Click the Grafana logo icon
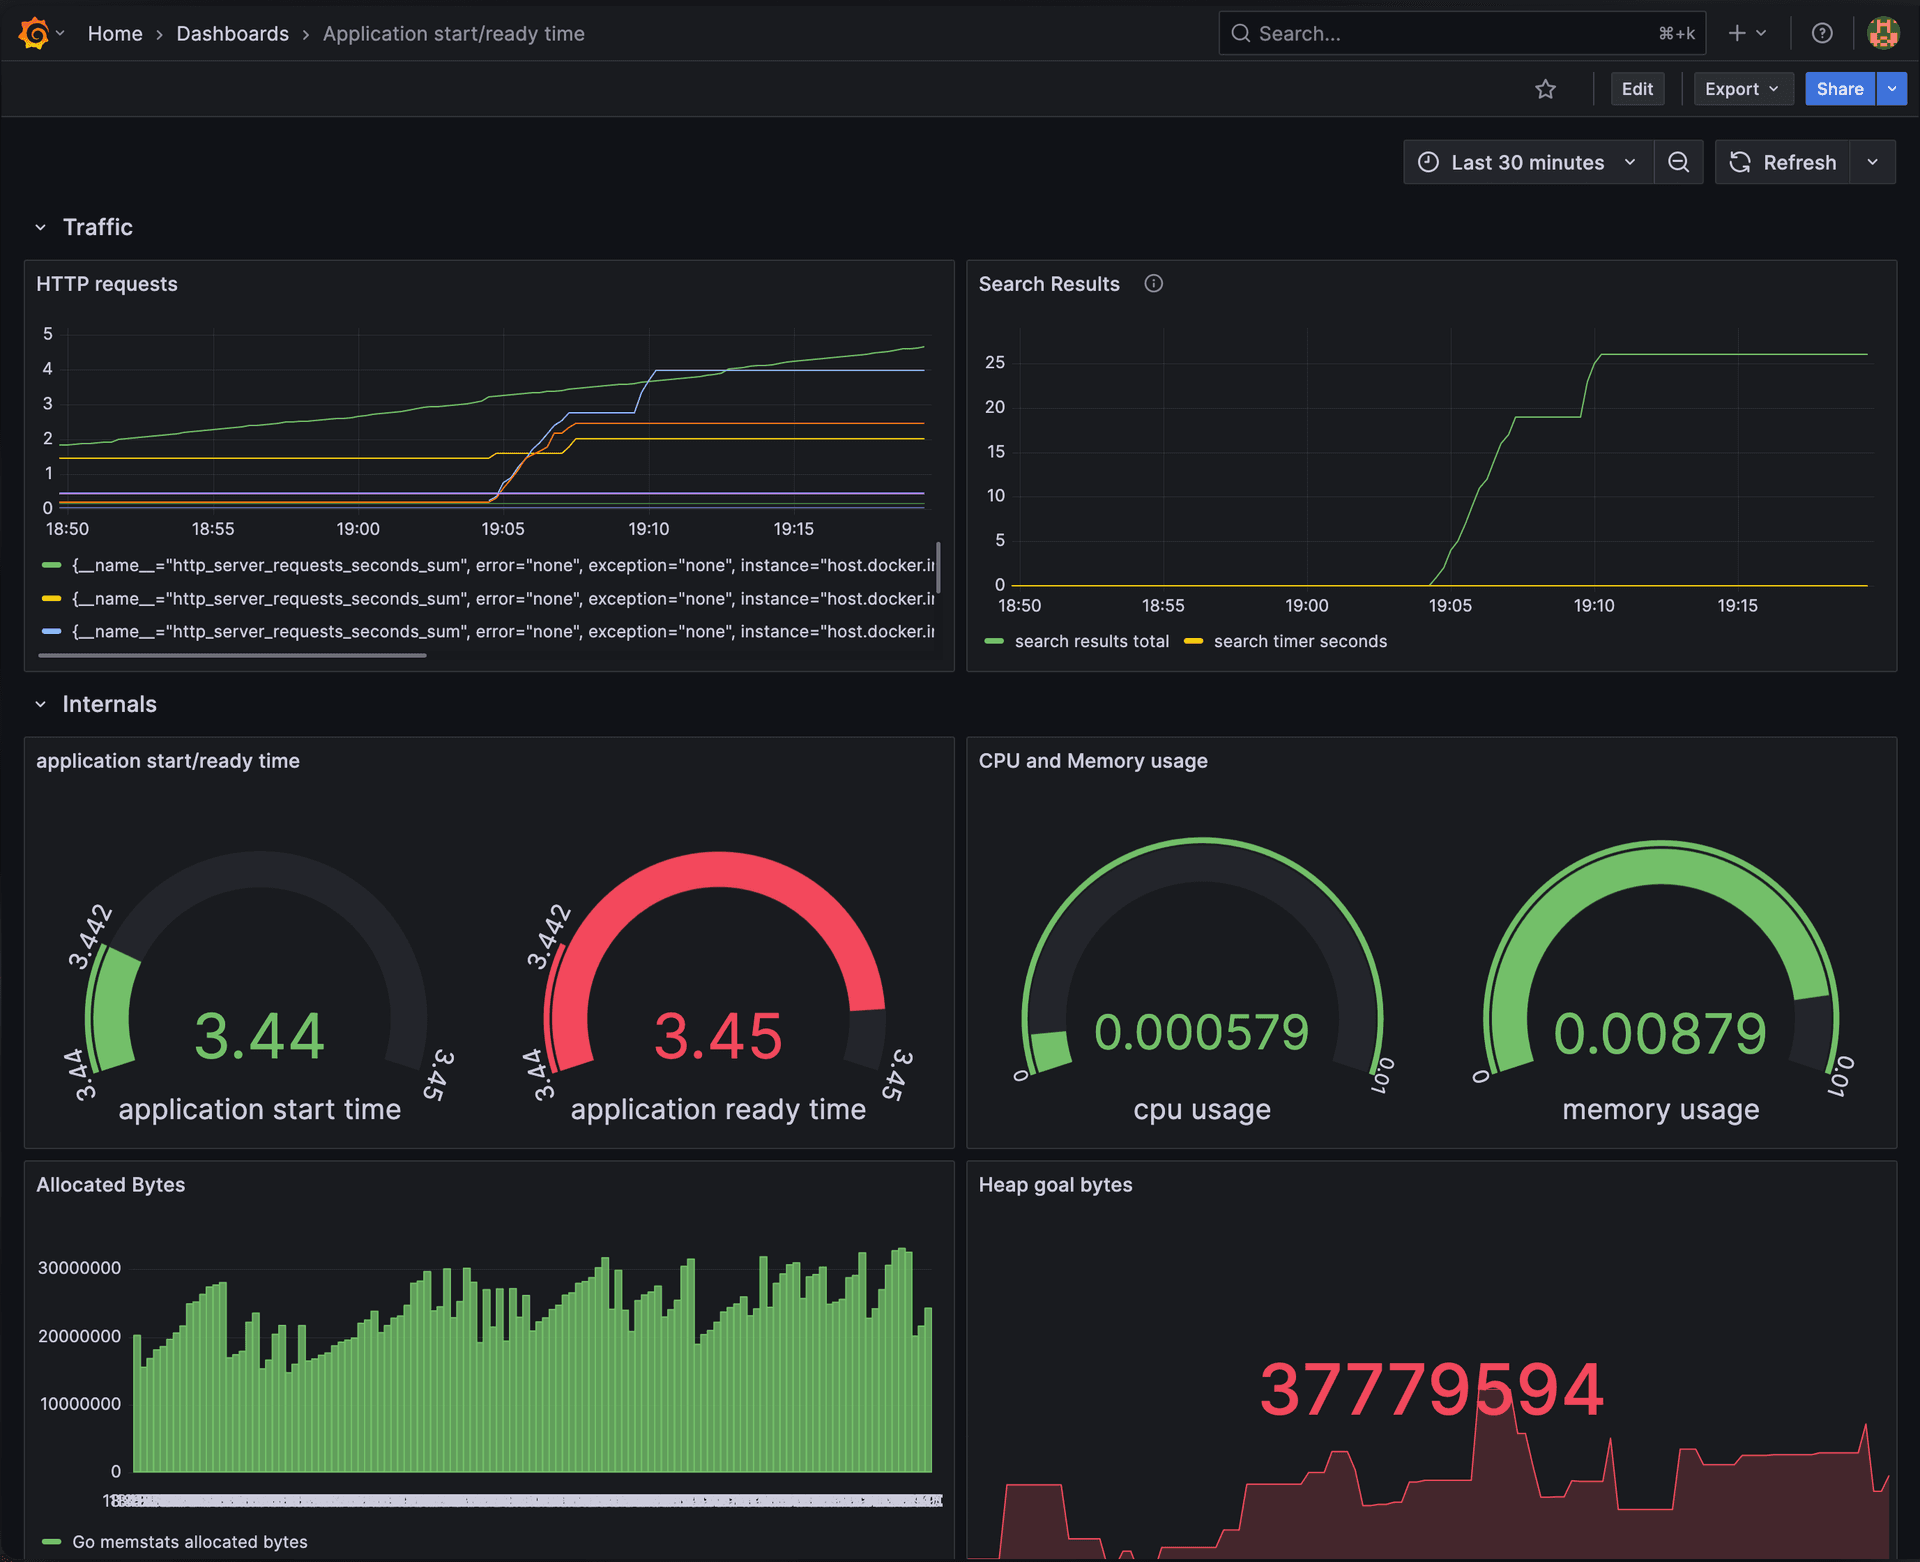This screenshot has width=1920, height=1562. coord(33,32)
